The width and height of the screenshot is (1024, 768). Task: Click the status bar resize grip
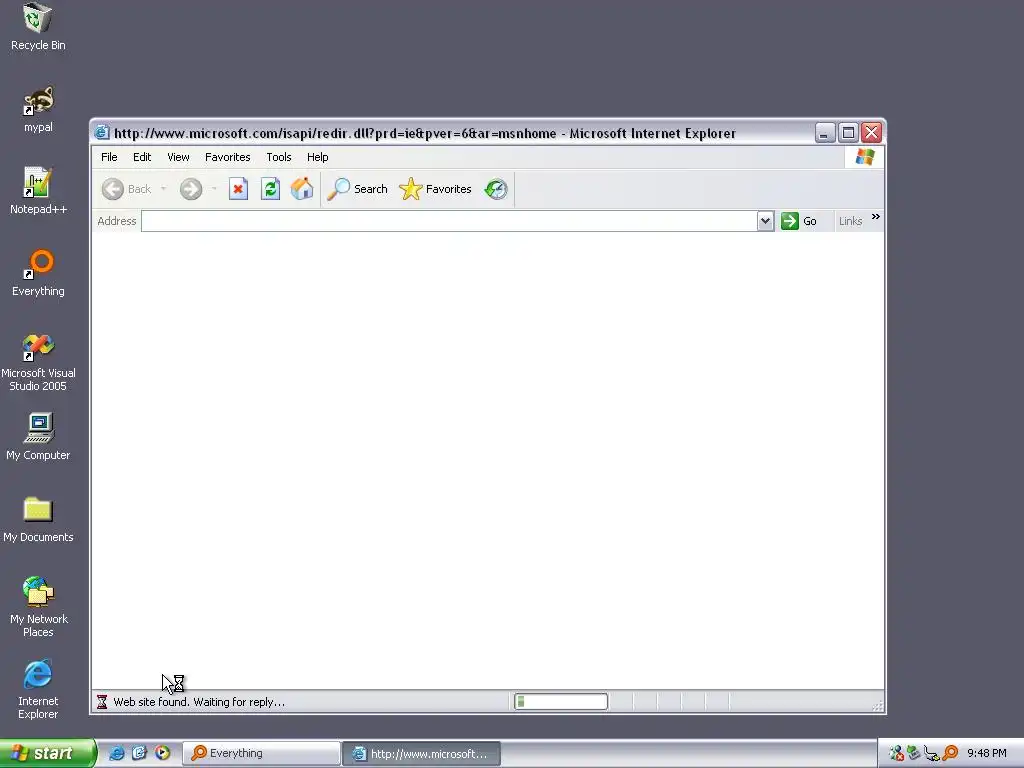click(878, 705)
